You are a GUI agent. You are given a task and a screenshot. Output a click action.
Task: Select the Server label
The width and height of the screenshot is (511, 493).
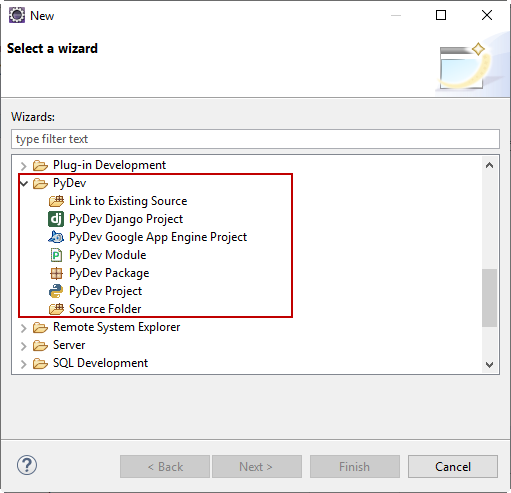pos(69,345)
